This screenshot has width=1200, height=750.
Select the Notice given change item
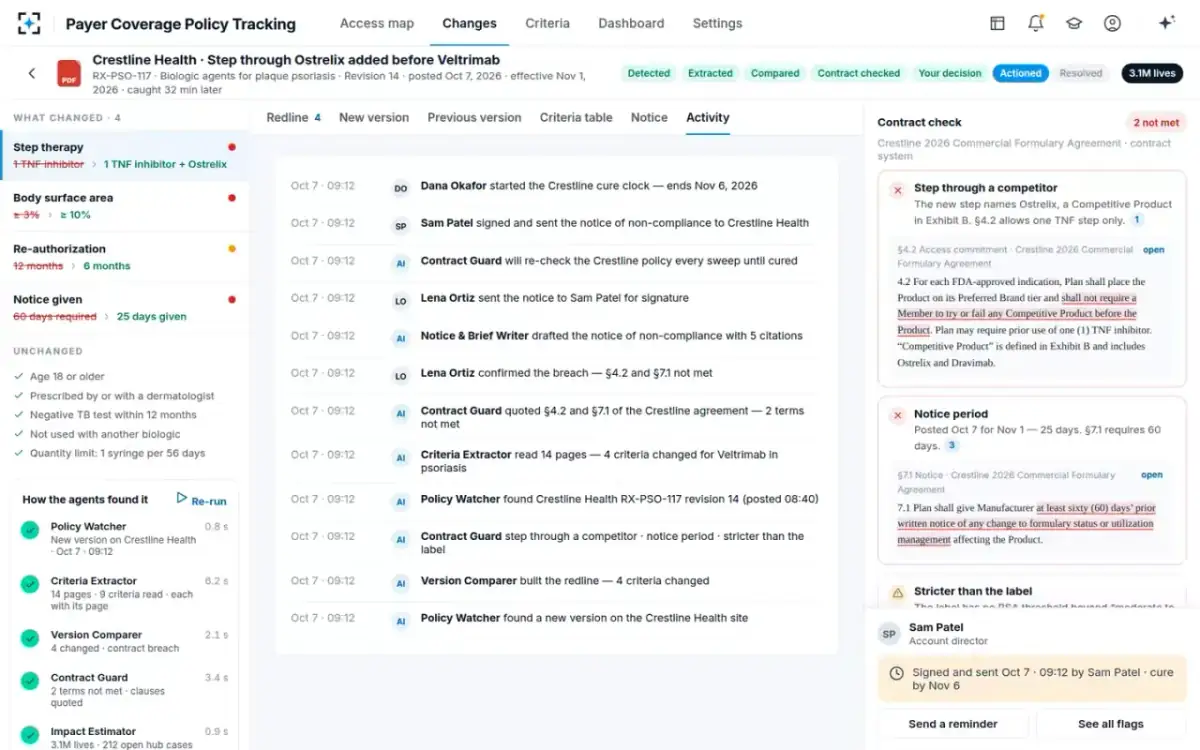[x=124, y=308]
